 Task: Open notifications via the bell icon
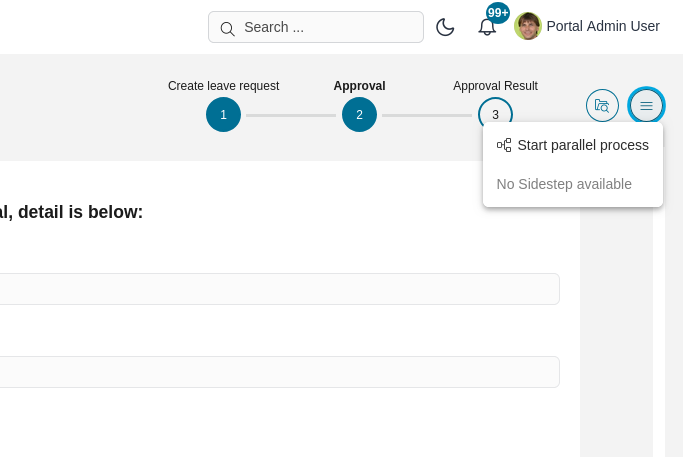point(487,28)
